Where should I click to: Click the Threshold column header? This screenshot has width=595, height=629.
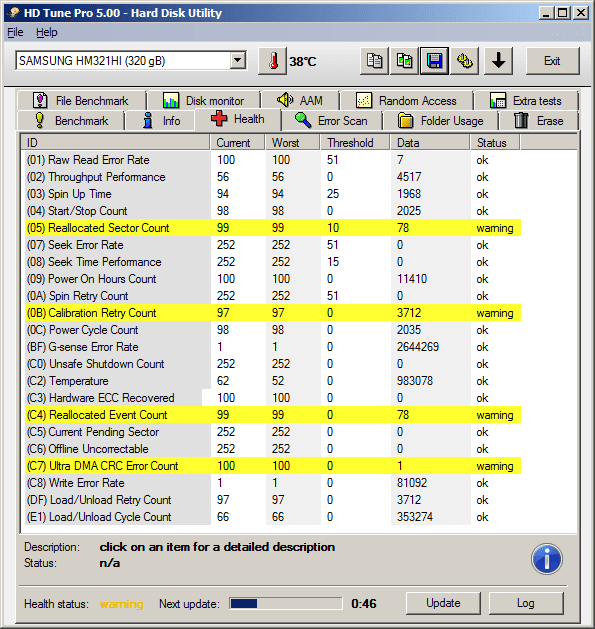(x=355, y=143)
